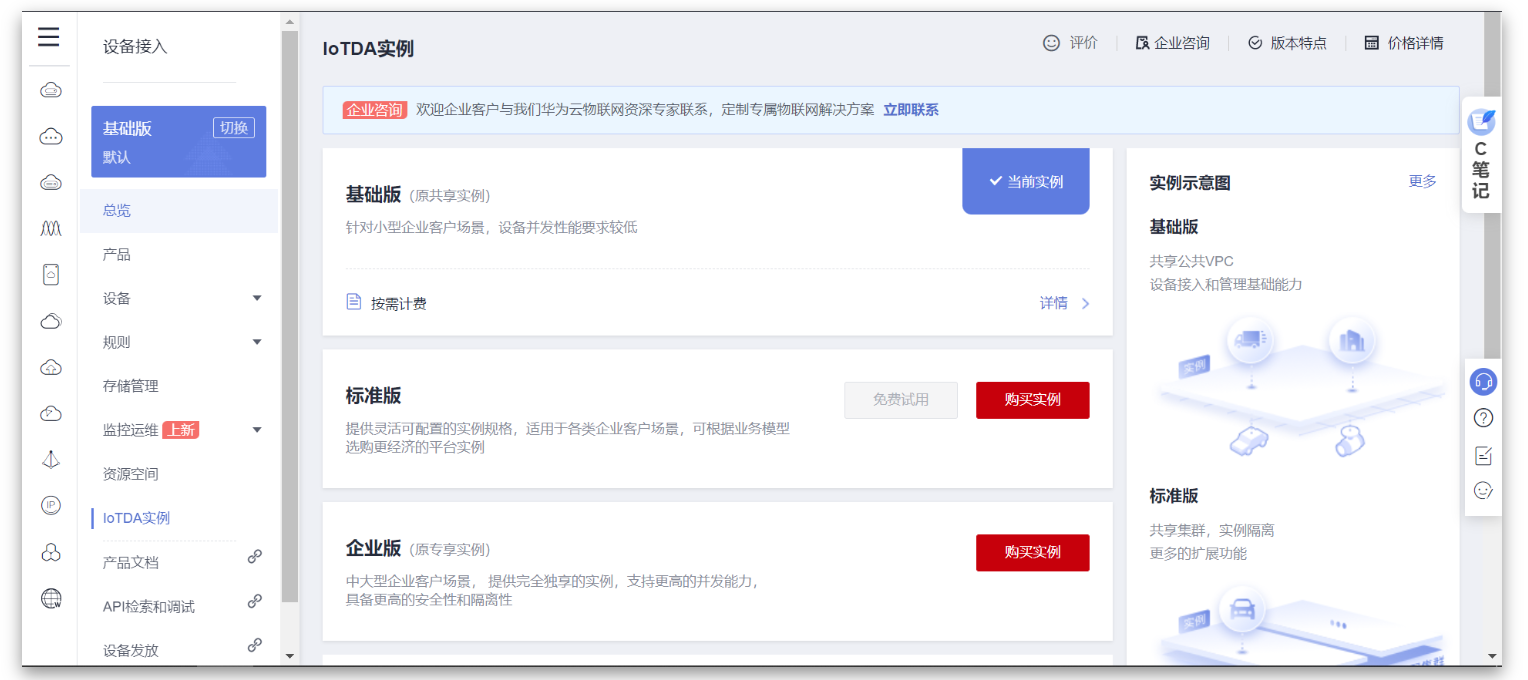Expand the 设备 submenu arrow
The image size is (1528, 680).
click(257, 298)
